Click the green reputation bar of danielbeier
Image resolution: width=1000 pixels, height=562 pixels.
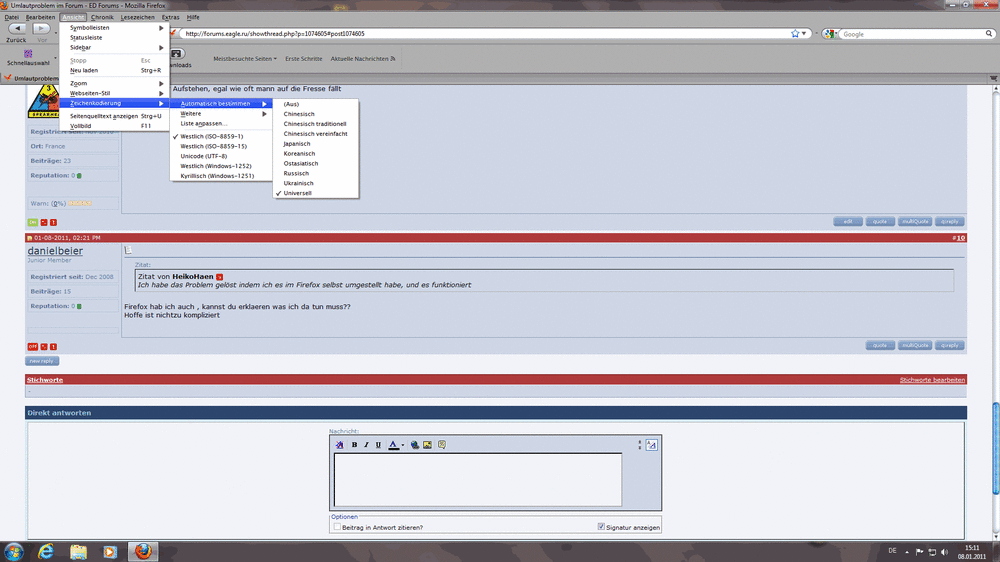[79, 306]
